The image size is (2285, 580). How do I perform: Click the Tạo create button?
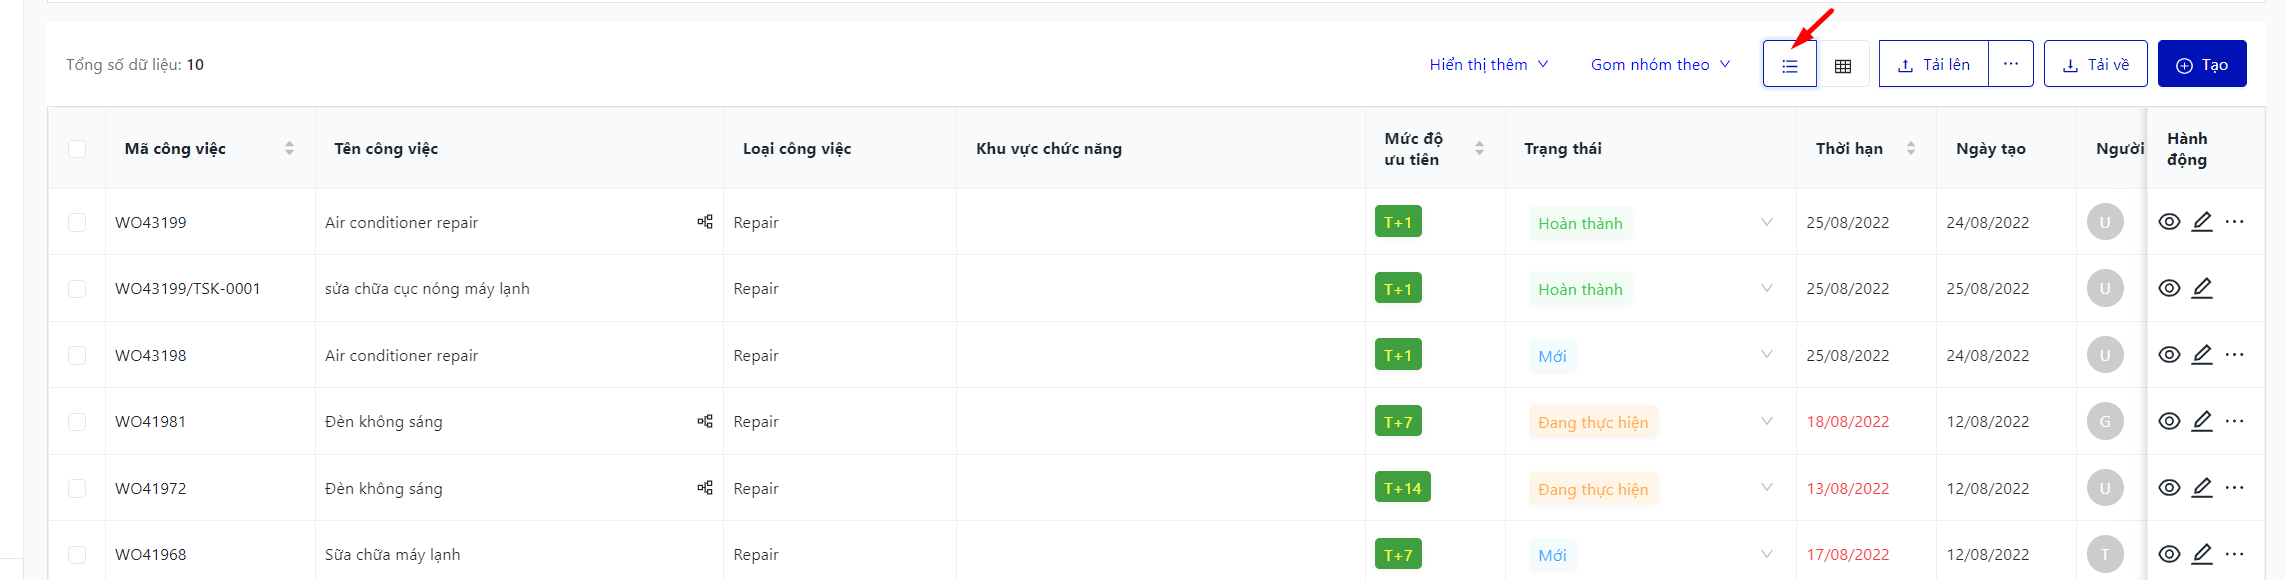(x=2201, y=64)
